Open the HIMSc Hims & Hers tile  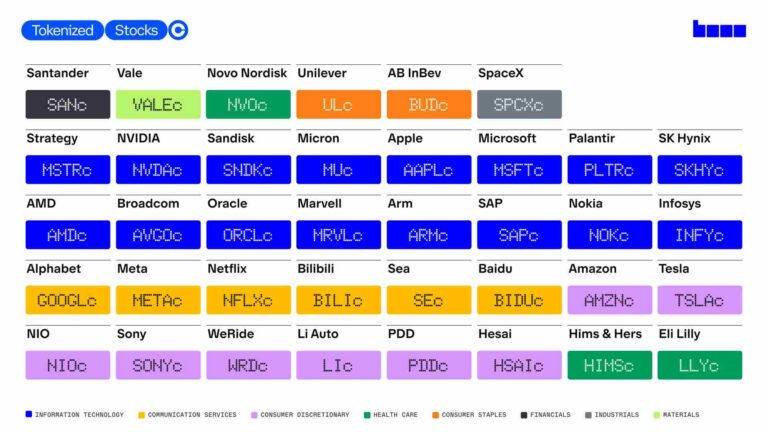[x=609, y=365]
